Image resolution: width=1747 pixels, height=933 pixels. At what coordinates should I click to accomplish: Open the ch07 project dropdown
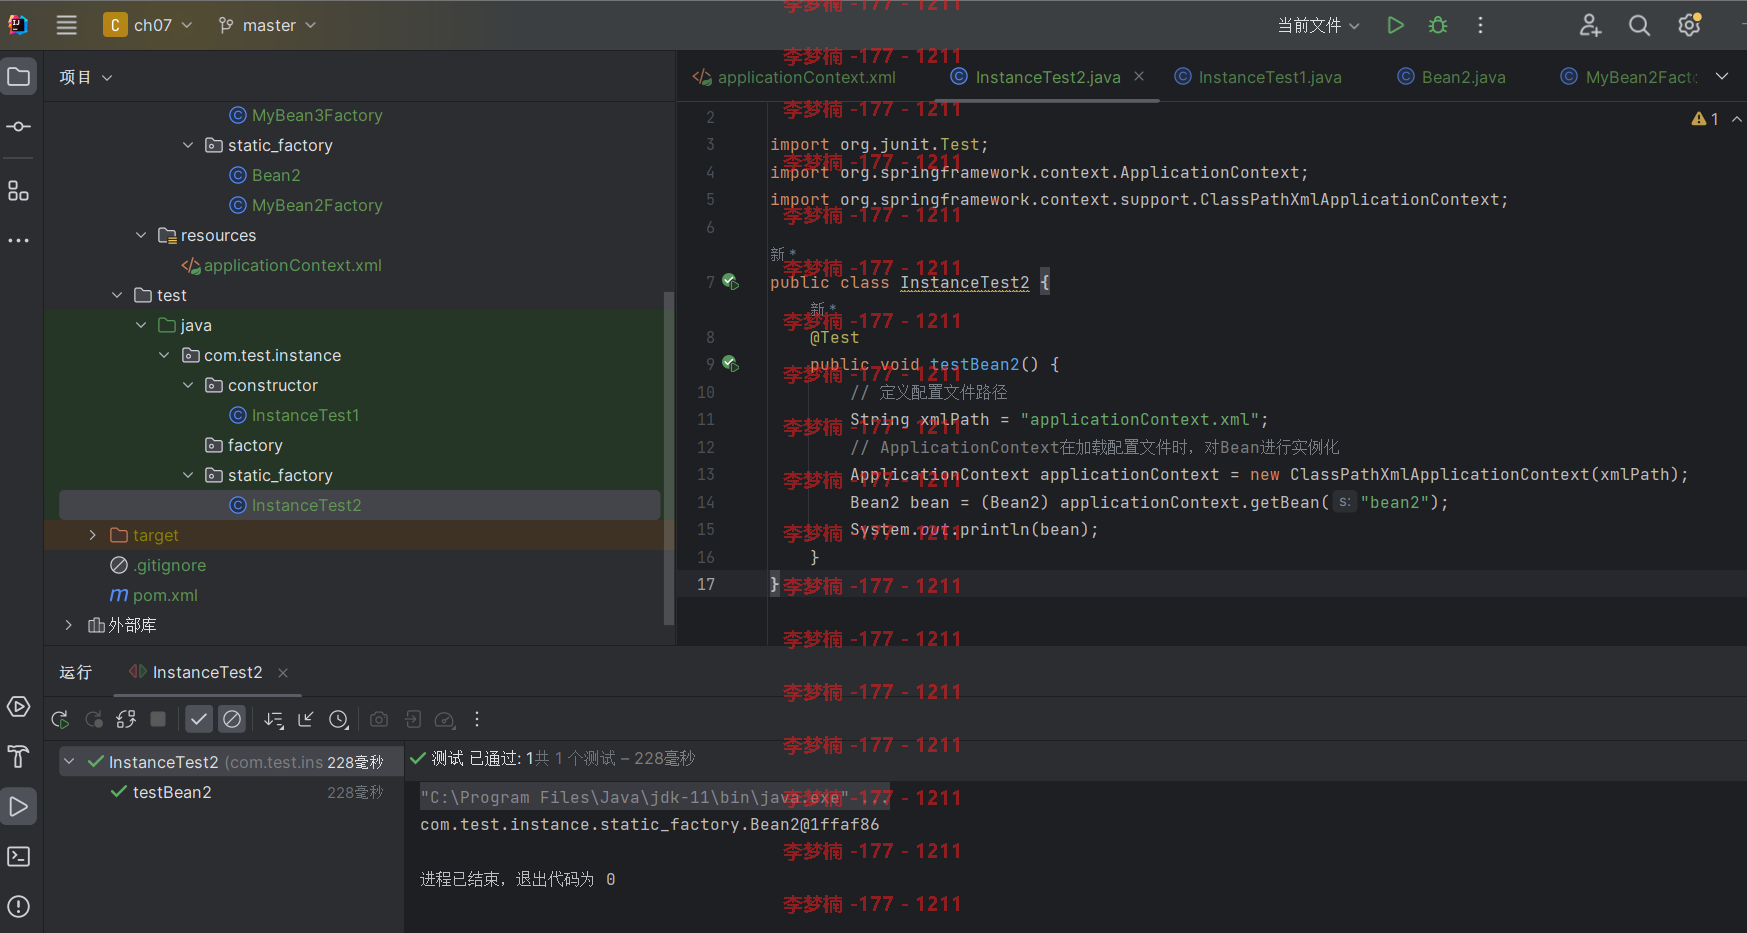coord(148,25)
